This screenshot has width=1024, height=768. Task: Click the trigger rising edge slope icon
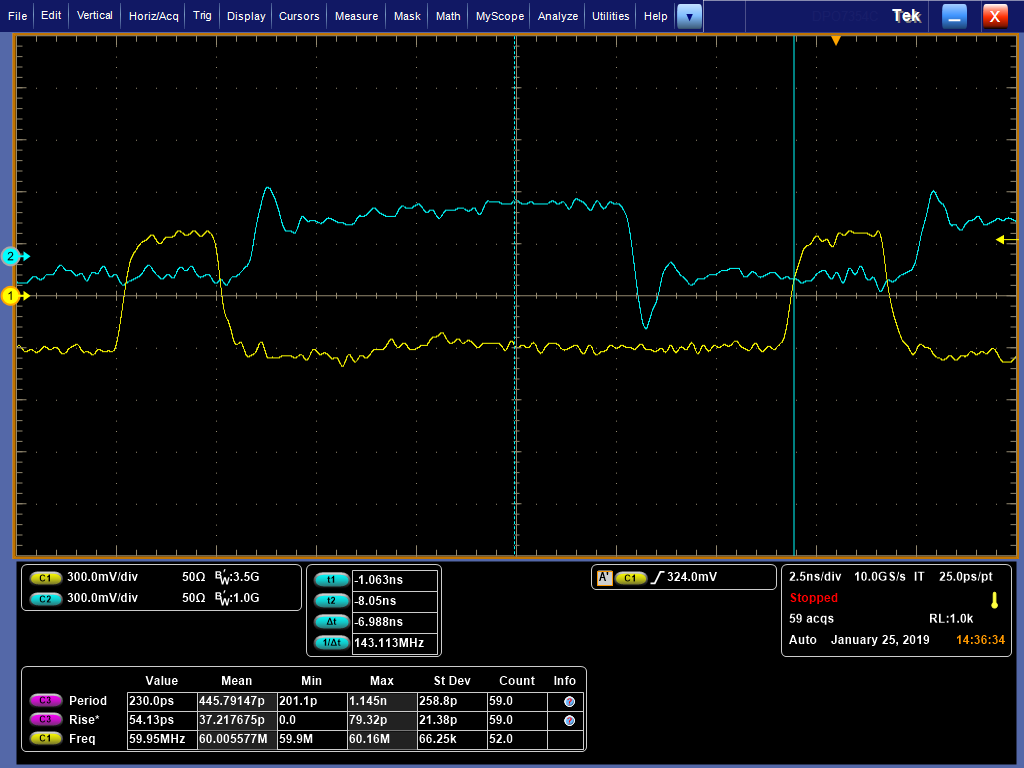pyautogui.click(x=658, y=577)
